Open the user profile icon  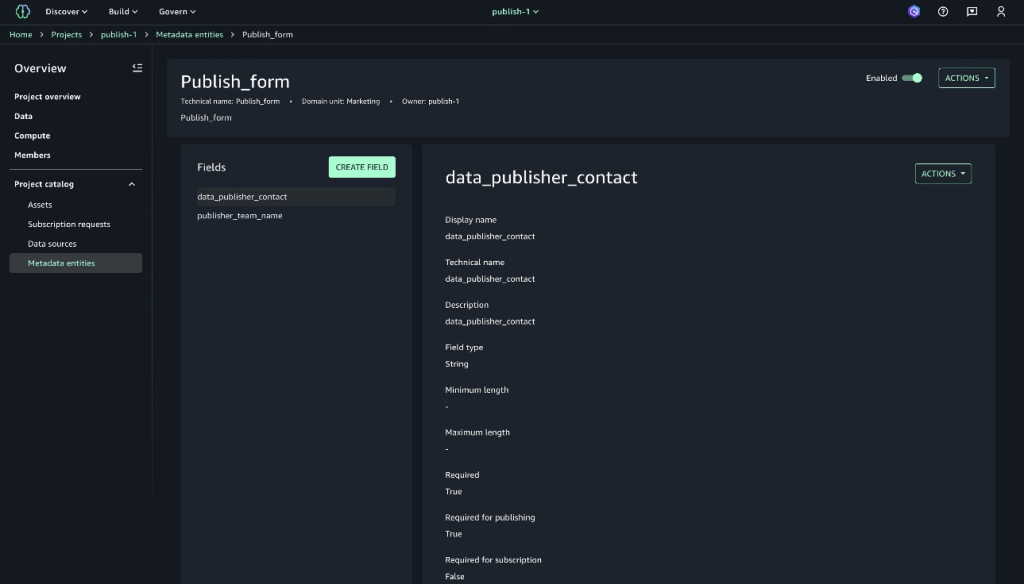click(1001, 12)
